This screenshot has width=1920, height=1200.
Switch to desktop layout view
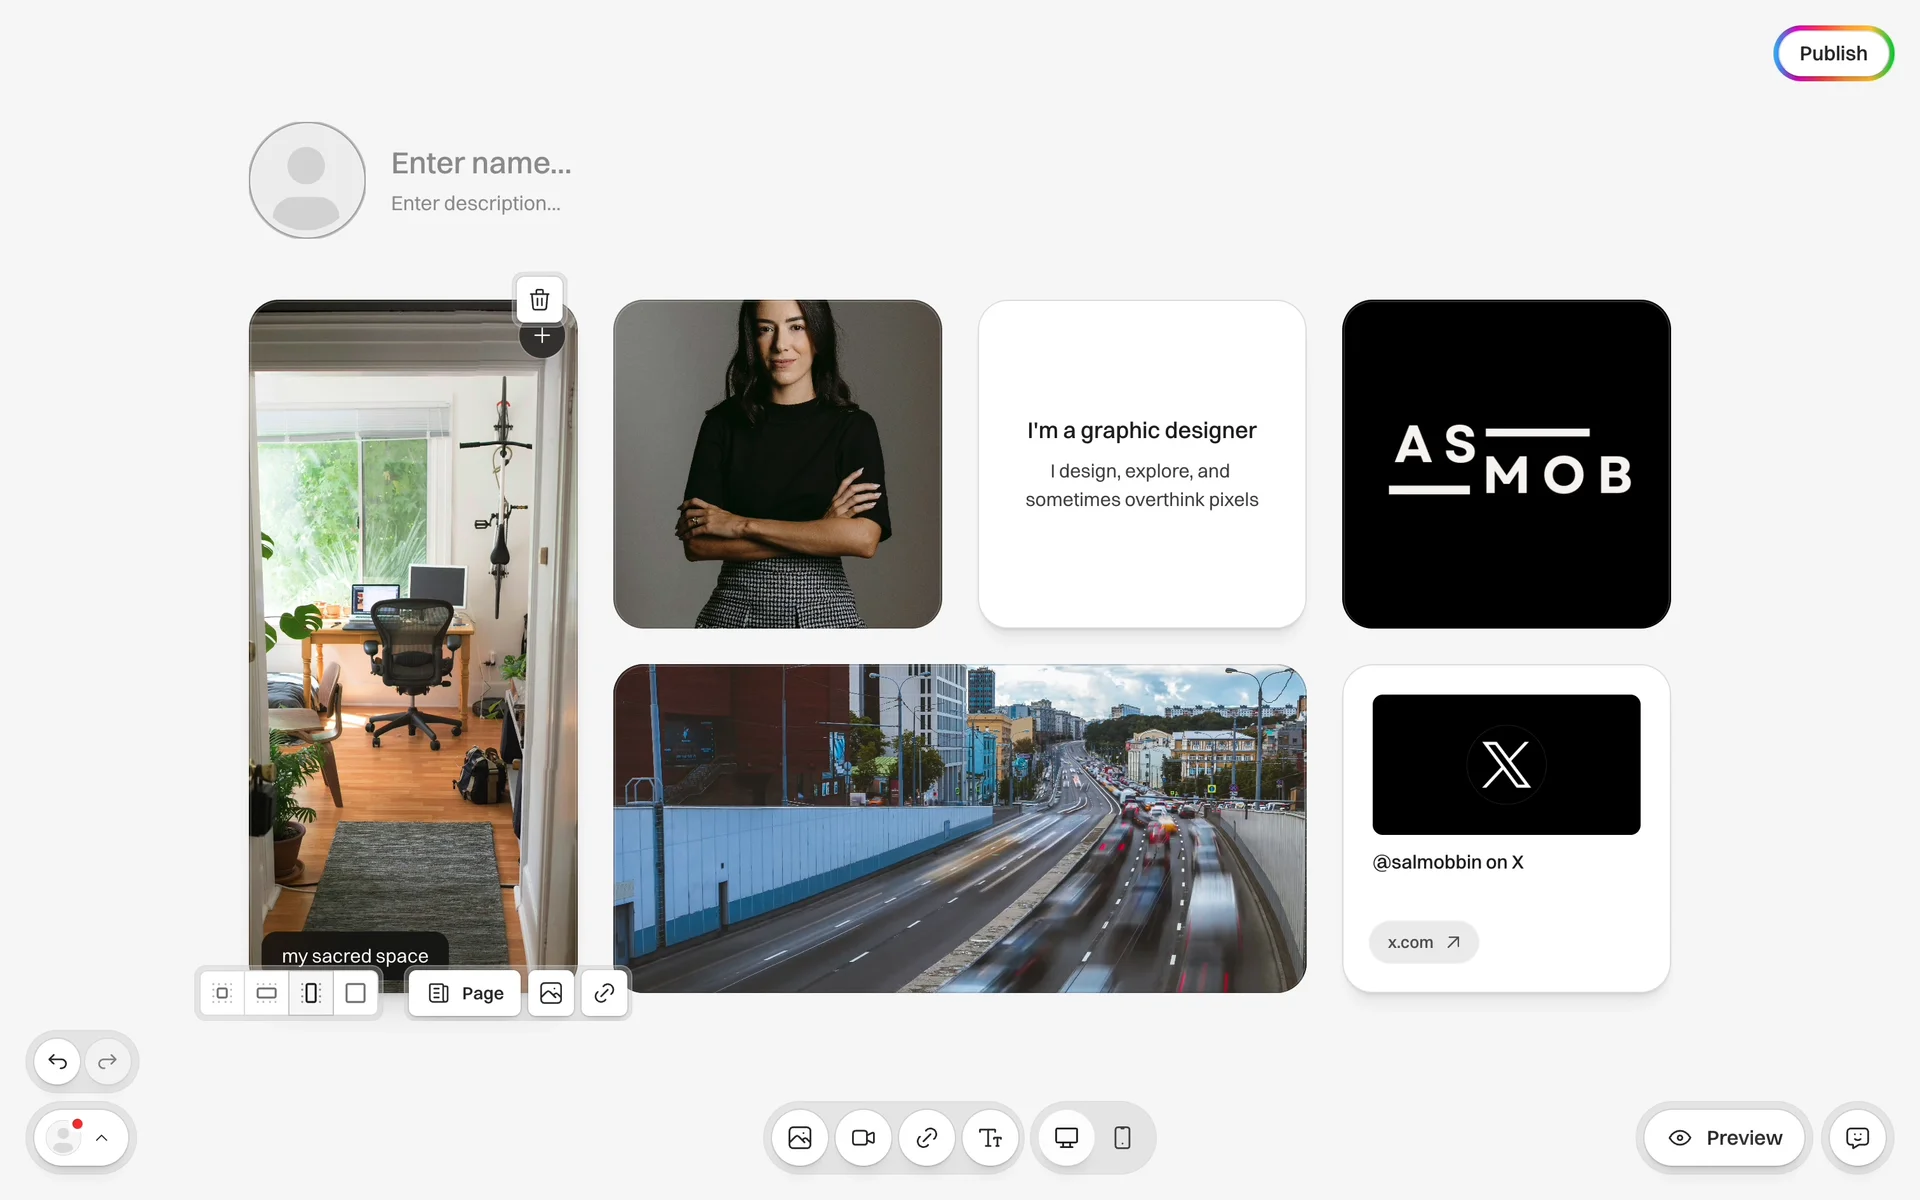point(1066,1138)
